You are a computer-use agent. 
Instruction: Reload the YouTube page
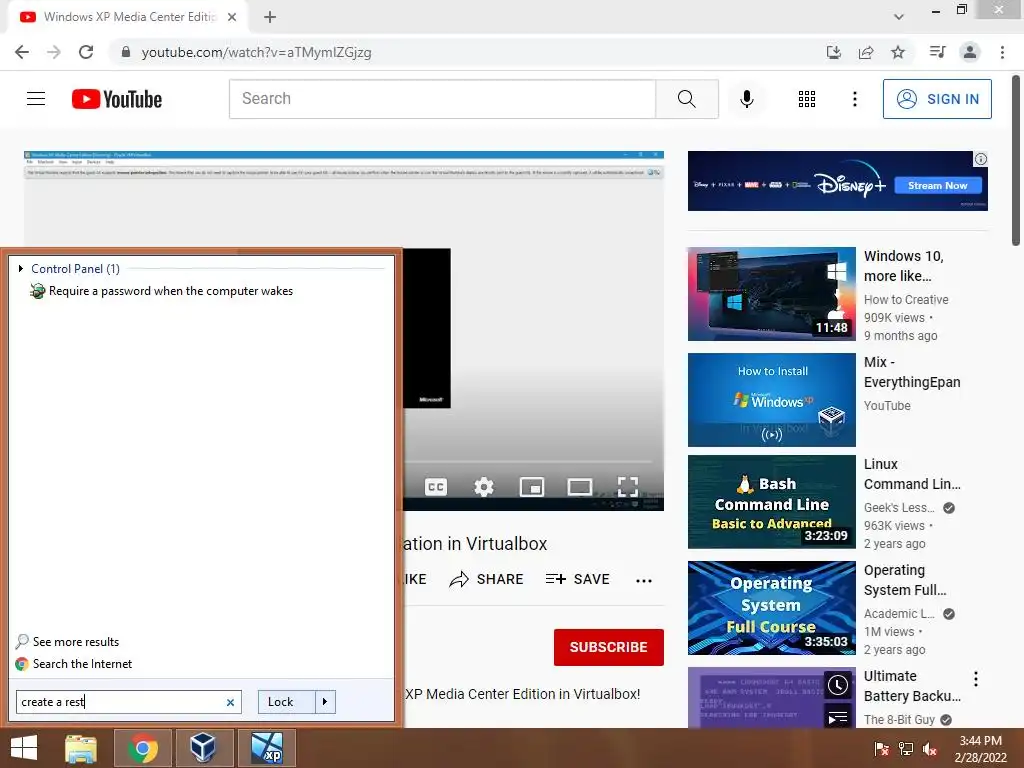coord(86,52)
